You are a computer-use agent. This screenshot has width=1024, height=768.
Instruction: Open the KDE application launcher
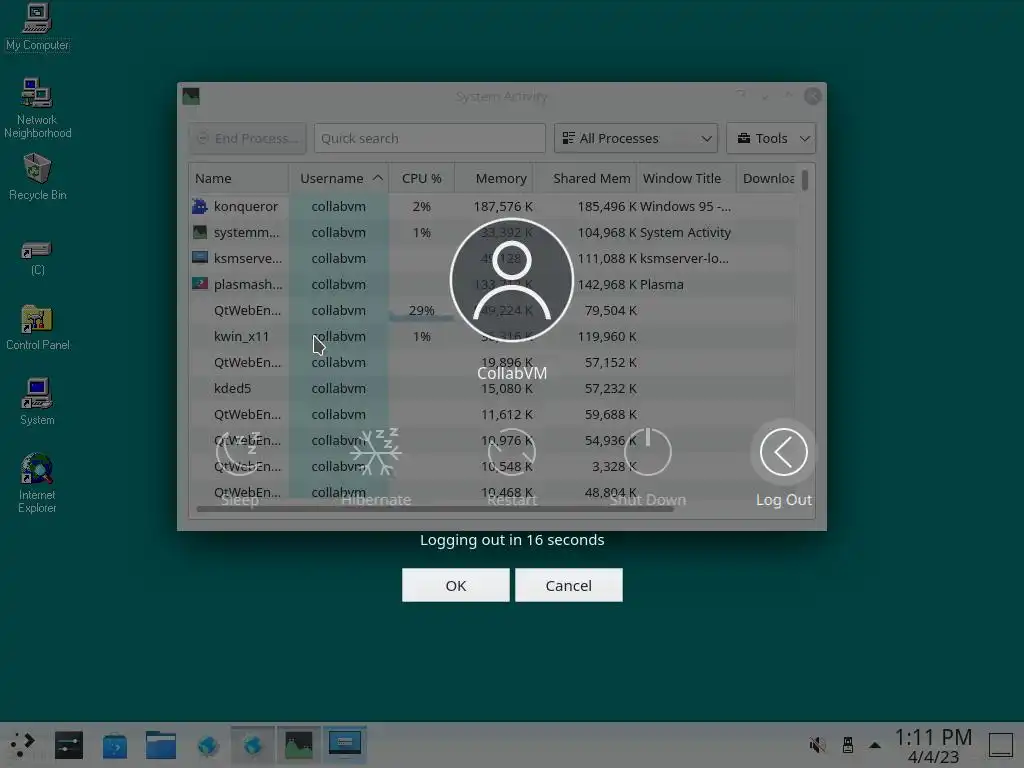coord(22,744)
